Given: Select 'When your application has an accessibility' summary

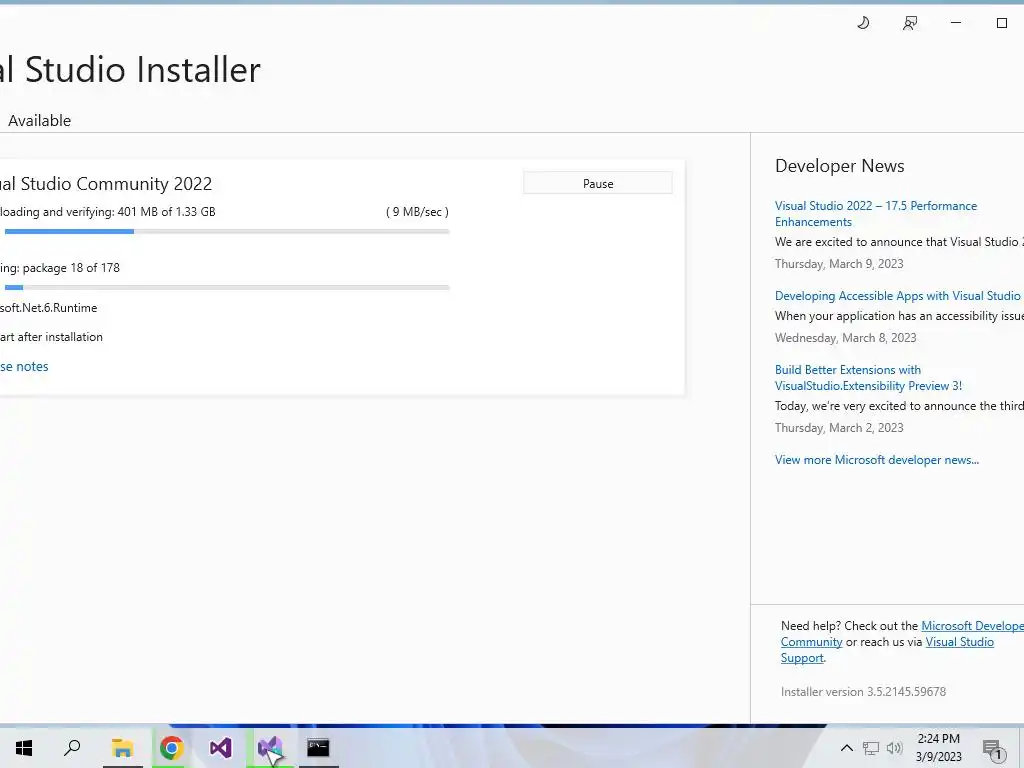Looking at the screenshot, I should 899,315.
